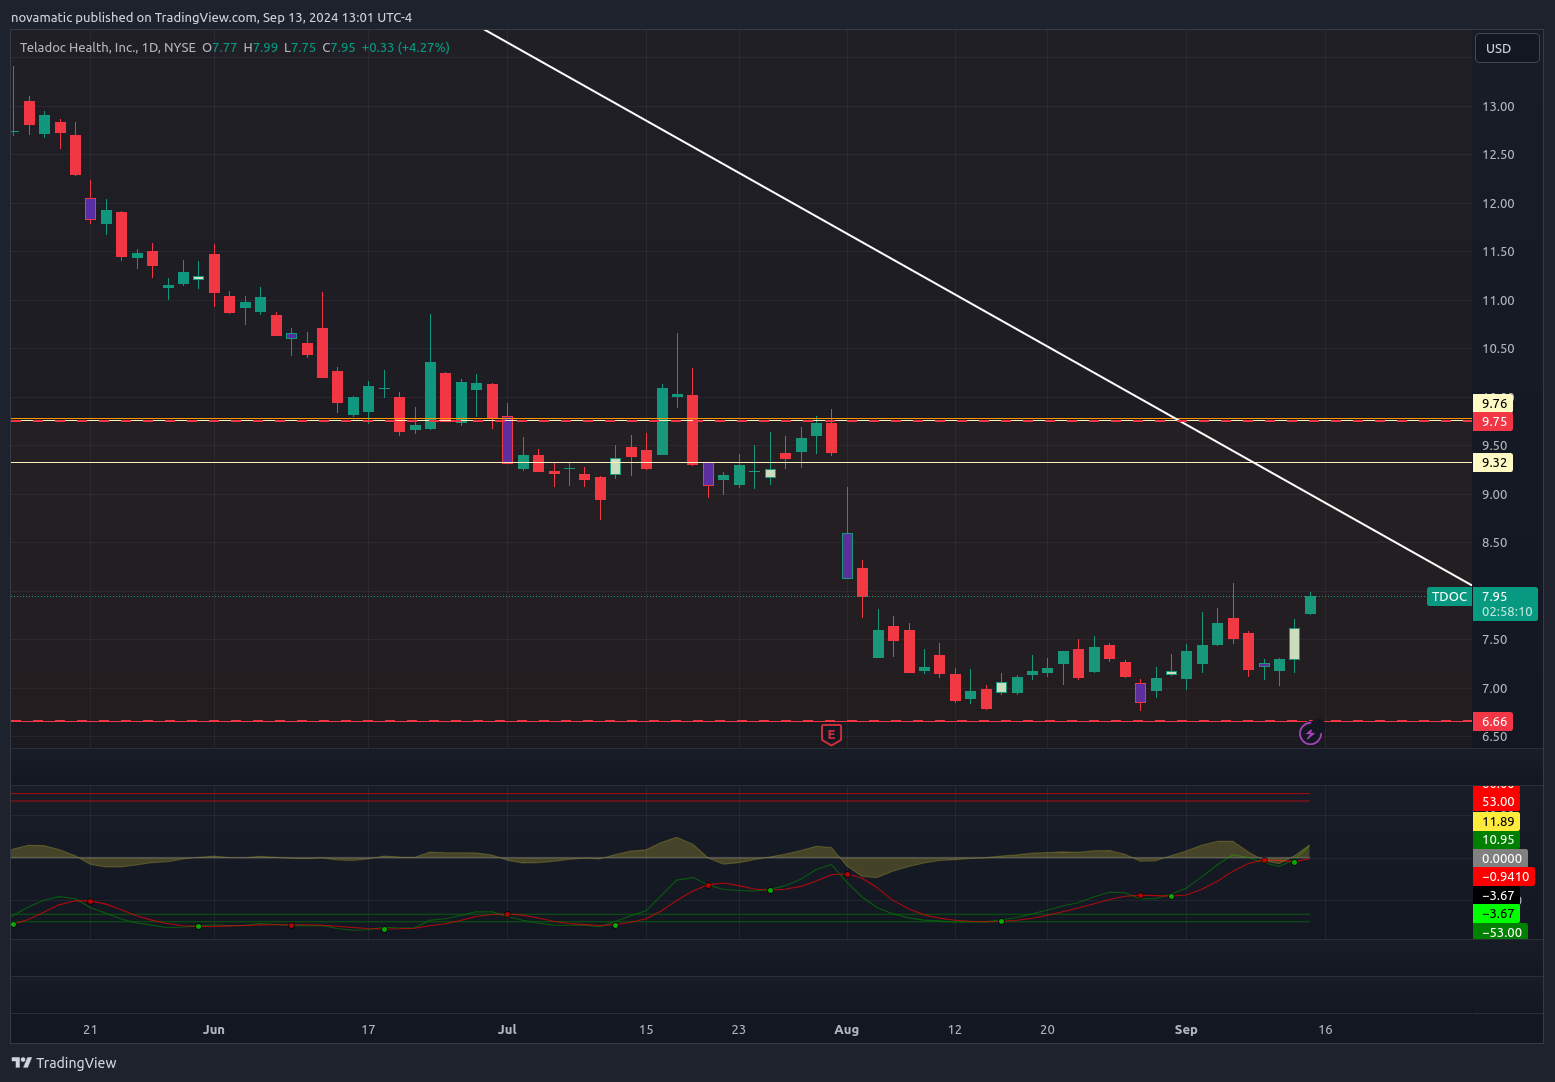Viewport: 1555px width, 1082px height.
Task: Click the 9.32 yellow horizontal line
Action: pyautogui.click(x=740, y=463)
